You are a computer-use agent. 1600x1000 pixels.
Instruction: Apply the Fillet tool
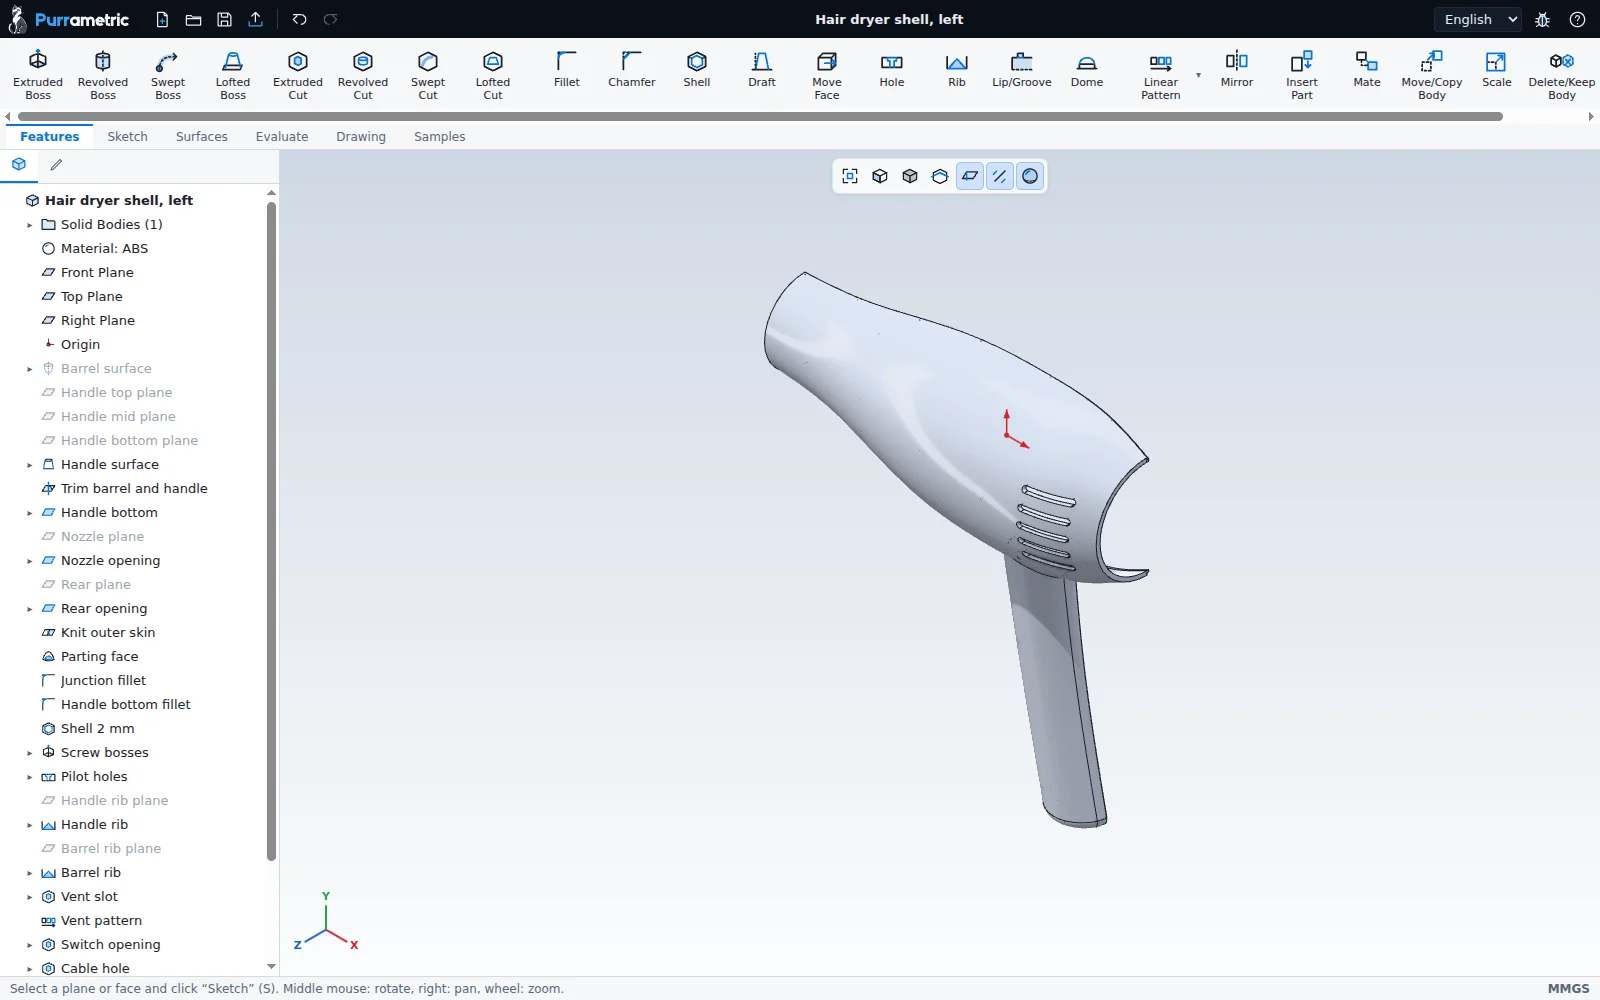tap(567, 69)
